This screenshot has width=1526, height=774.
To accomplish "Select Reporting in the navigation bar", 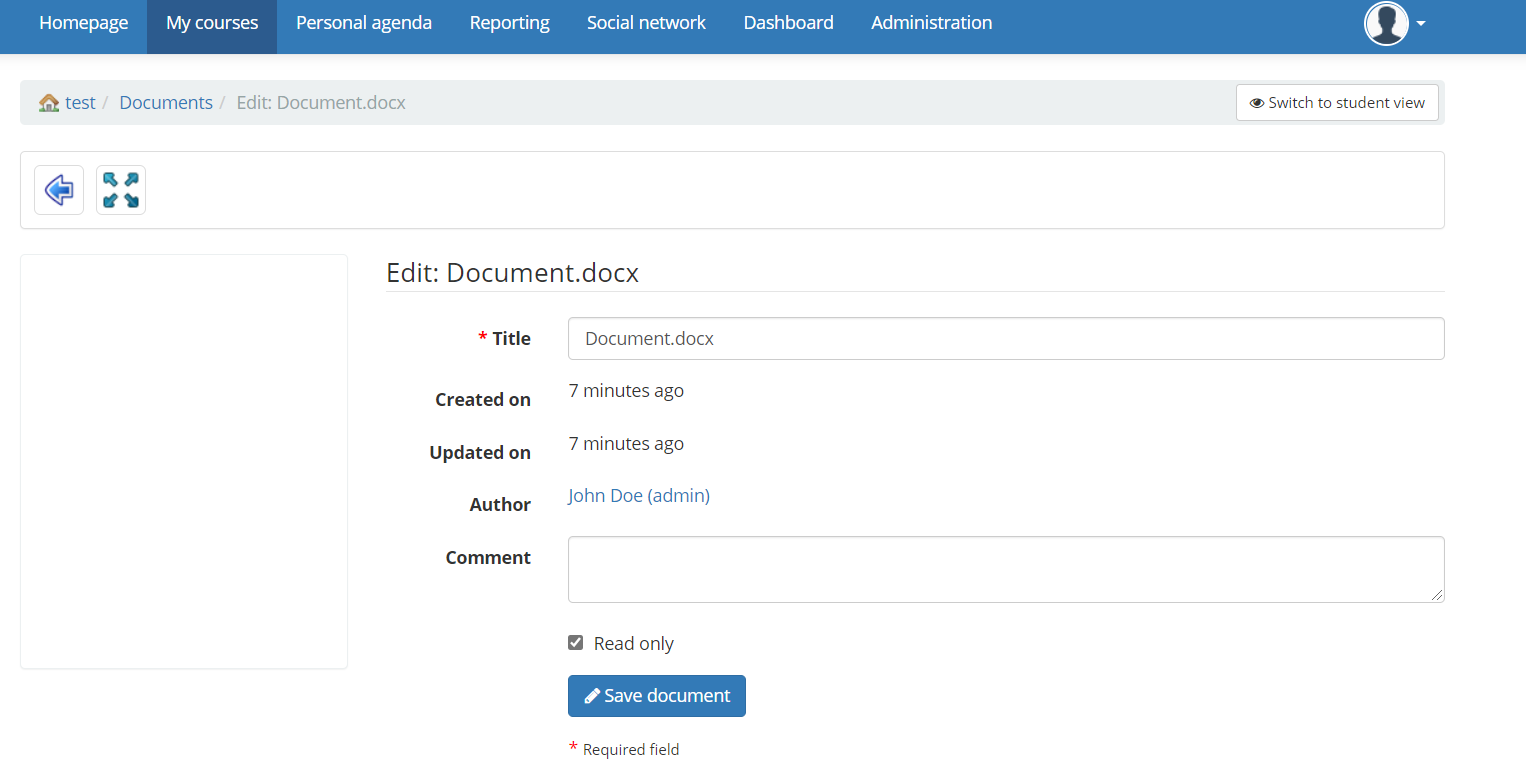I will (510, 23).
